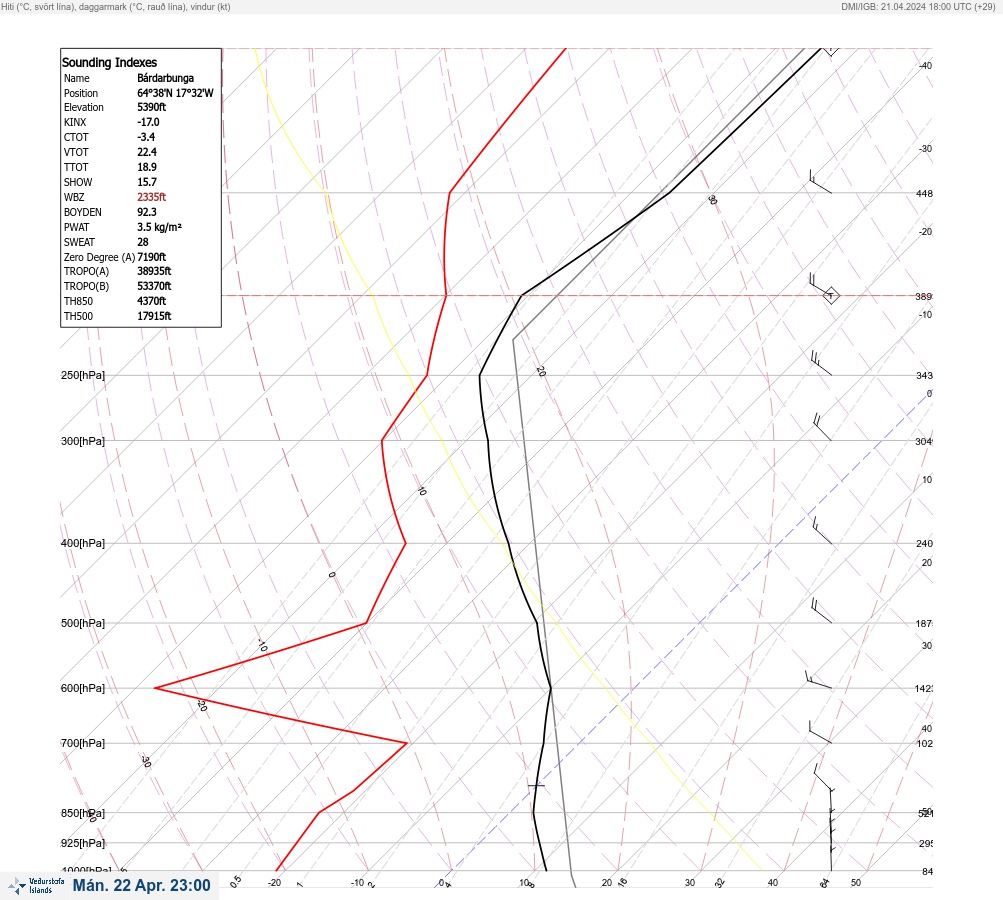This screenshot has width=1003, height=900.
Task: Click the TROPO(B) value '53370ft'
Action: click(154, 286)
